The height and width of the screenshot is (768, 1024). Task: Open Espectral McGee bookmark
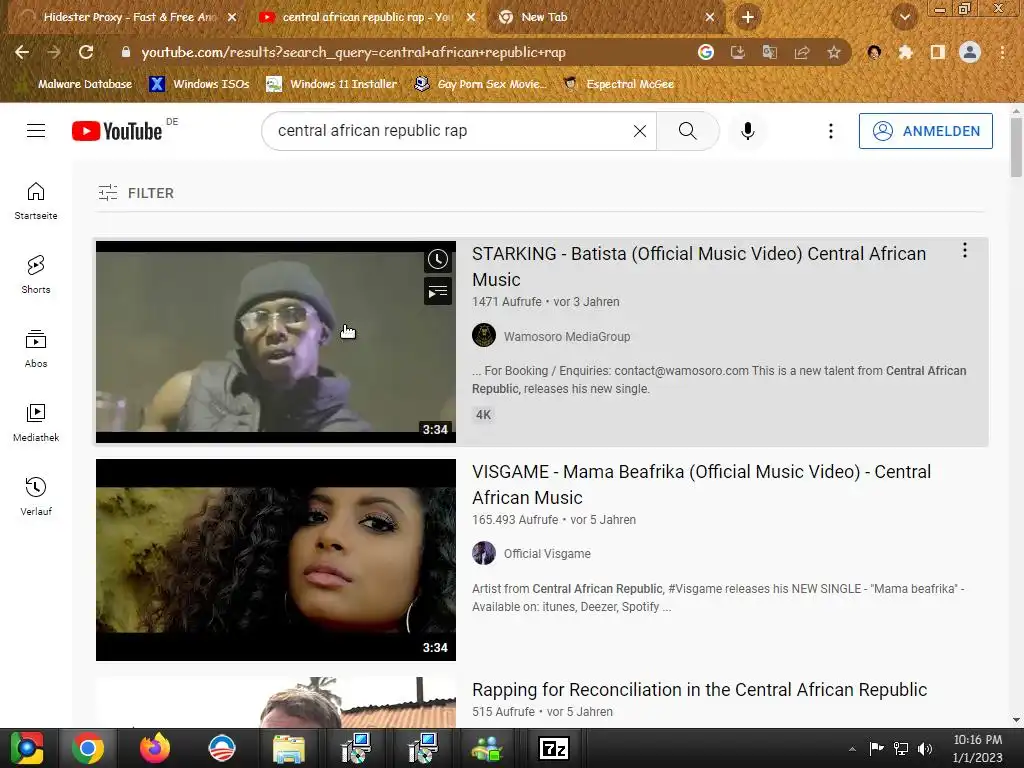pyautogui.click(x=618, y=84)
